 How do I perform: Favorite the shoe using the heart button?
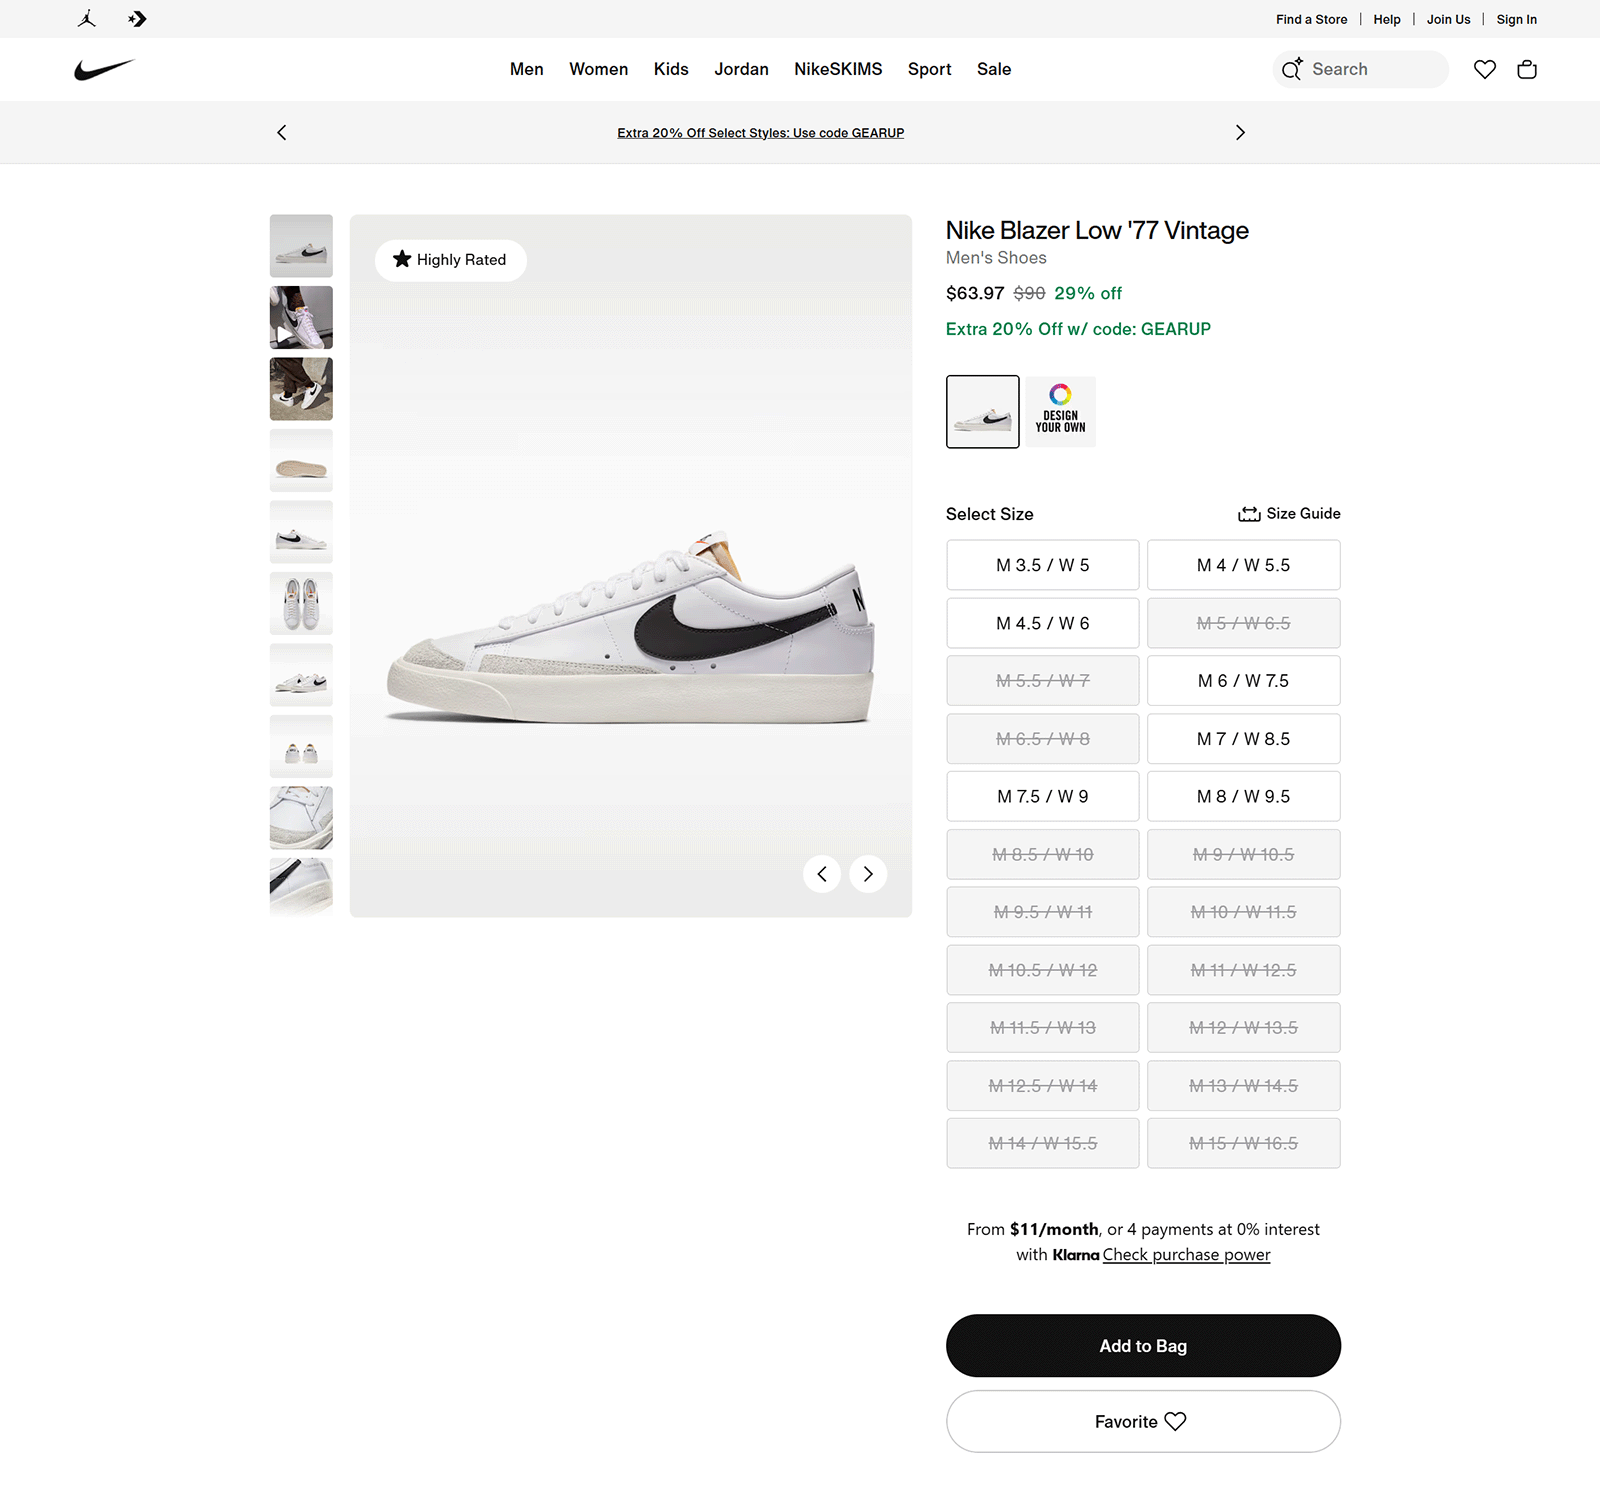1143,1421
